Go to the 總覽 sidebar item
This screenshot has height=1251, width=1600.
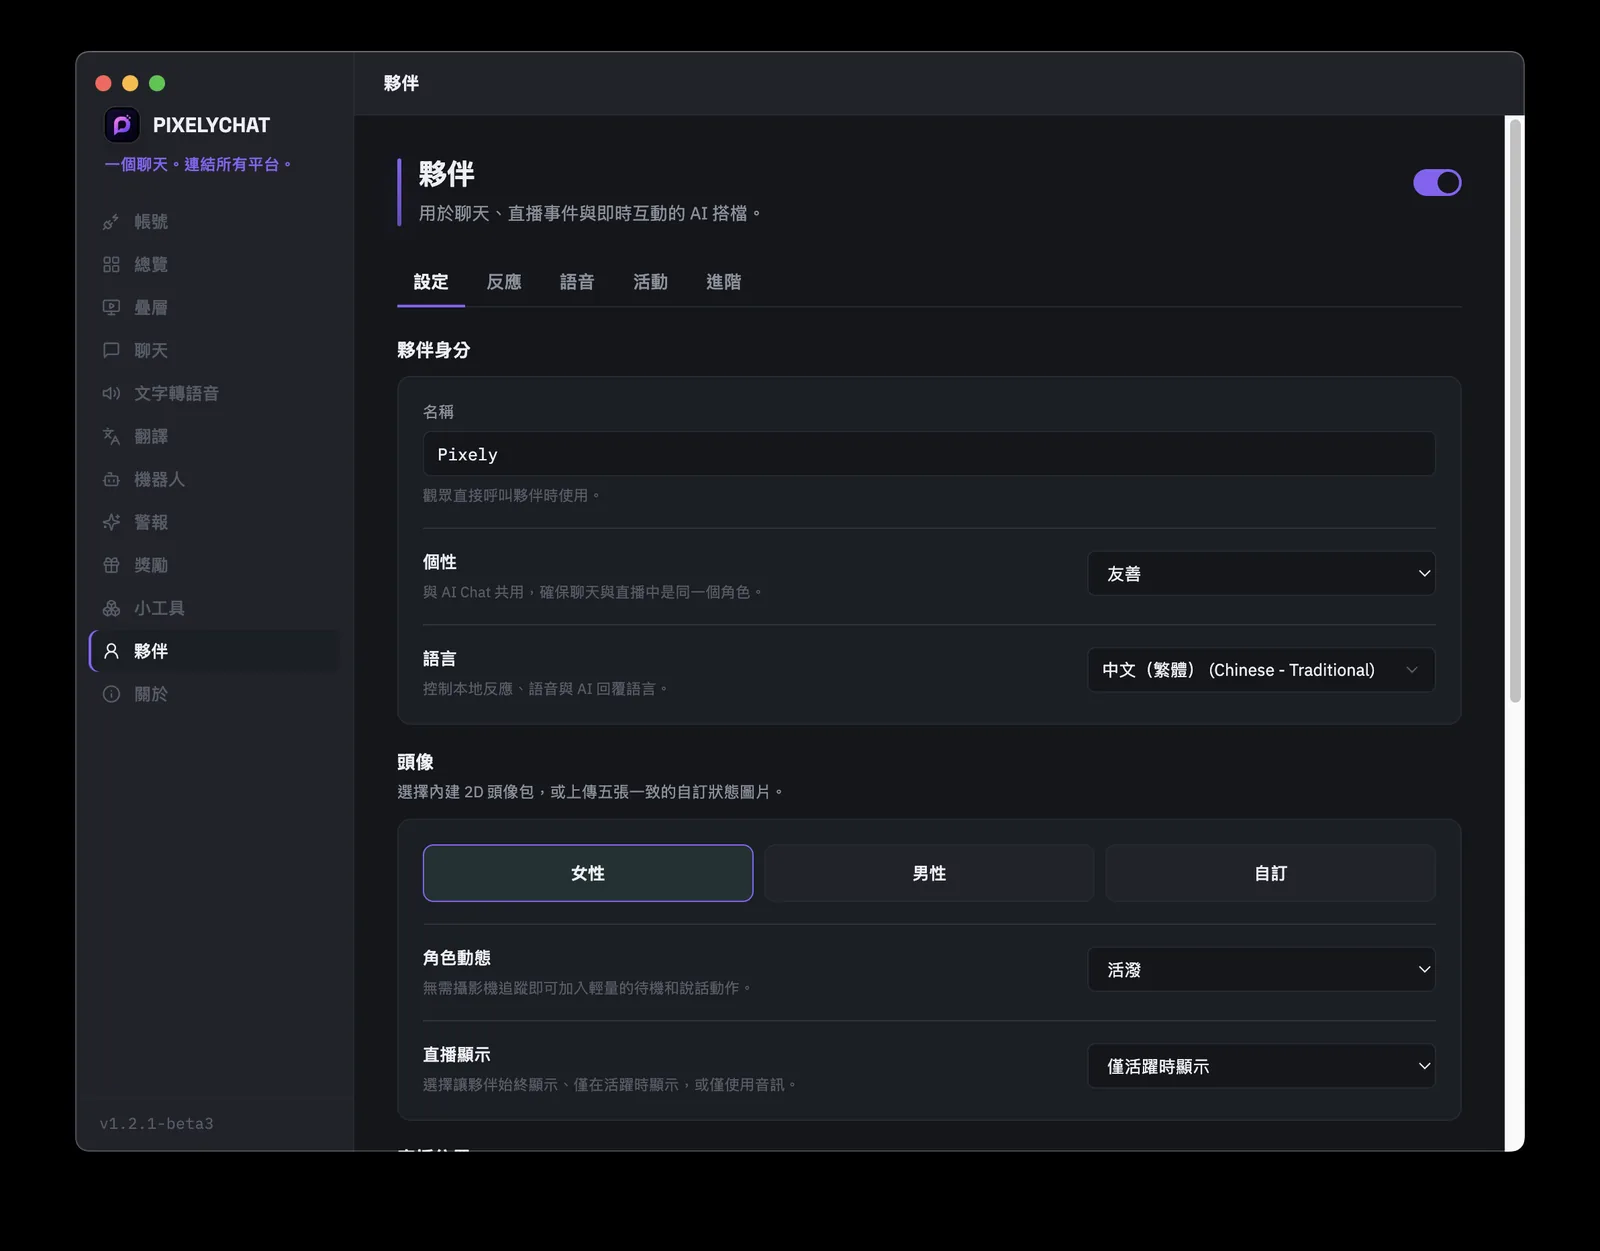pos(214,265)
